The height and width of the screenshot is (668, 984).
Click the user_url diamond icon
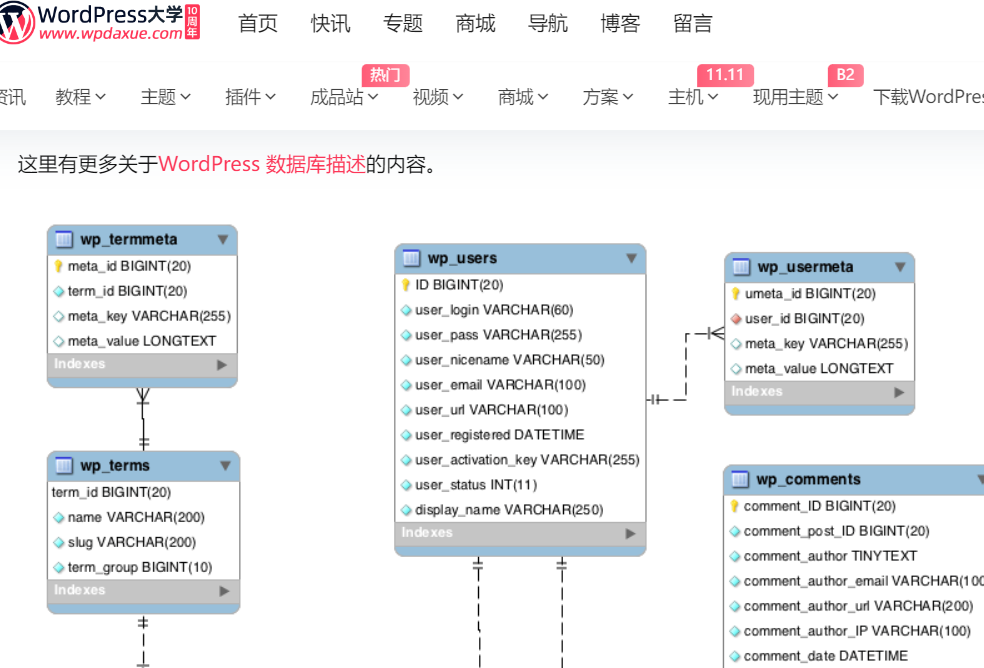(x=406, y=411)
